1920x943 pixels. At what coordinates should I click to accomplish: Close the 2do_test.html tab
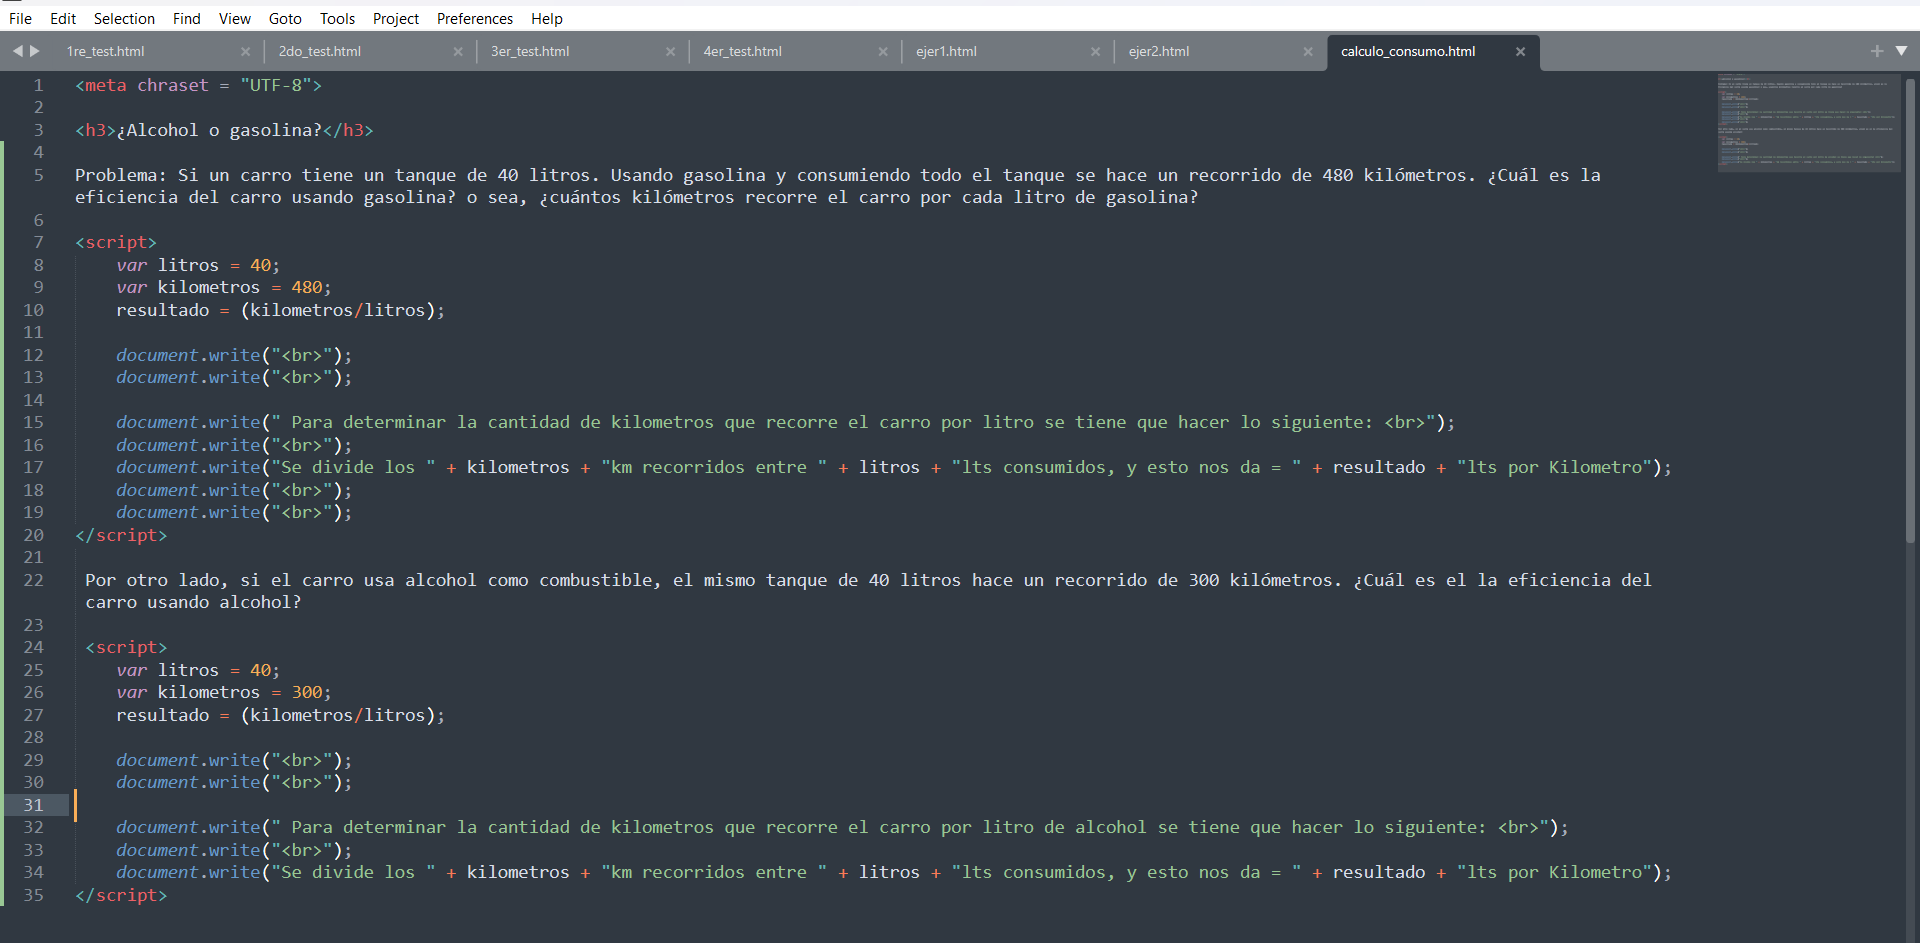point(458,52)
